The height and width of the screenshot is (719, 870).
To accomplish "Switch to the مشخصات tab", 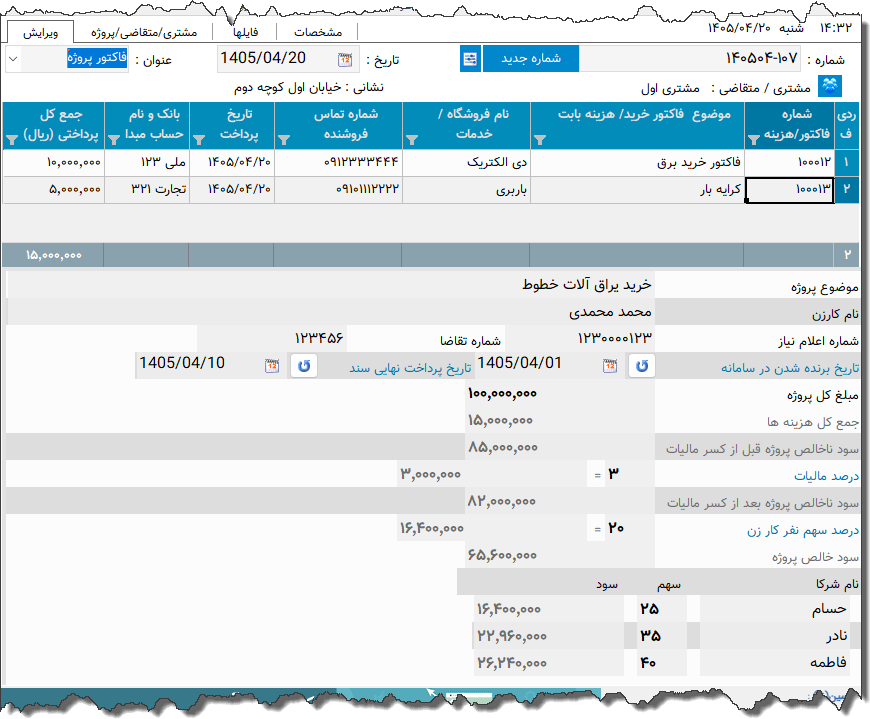I will click(x=318, y=33).
